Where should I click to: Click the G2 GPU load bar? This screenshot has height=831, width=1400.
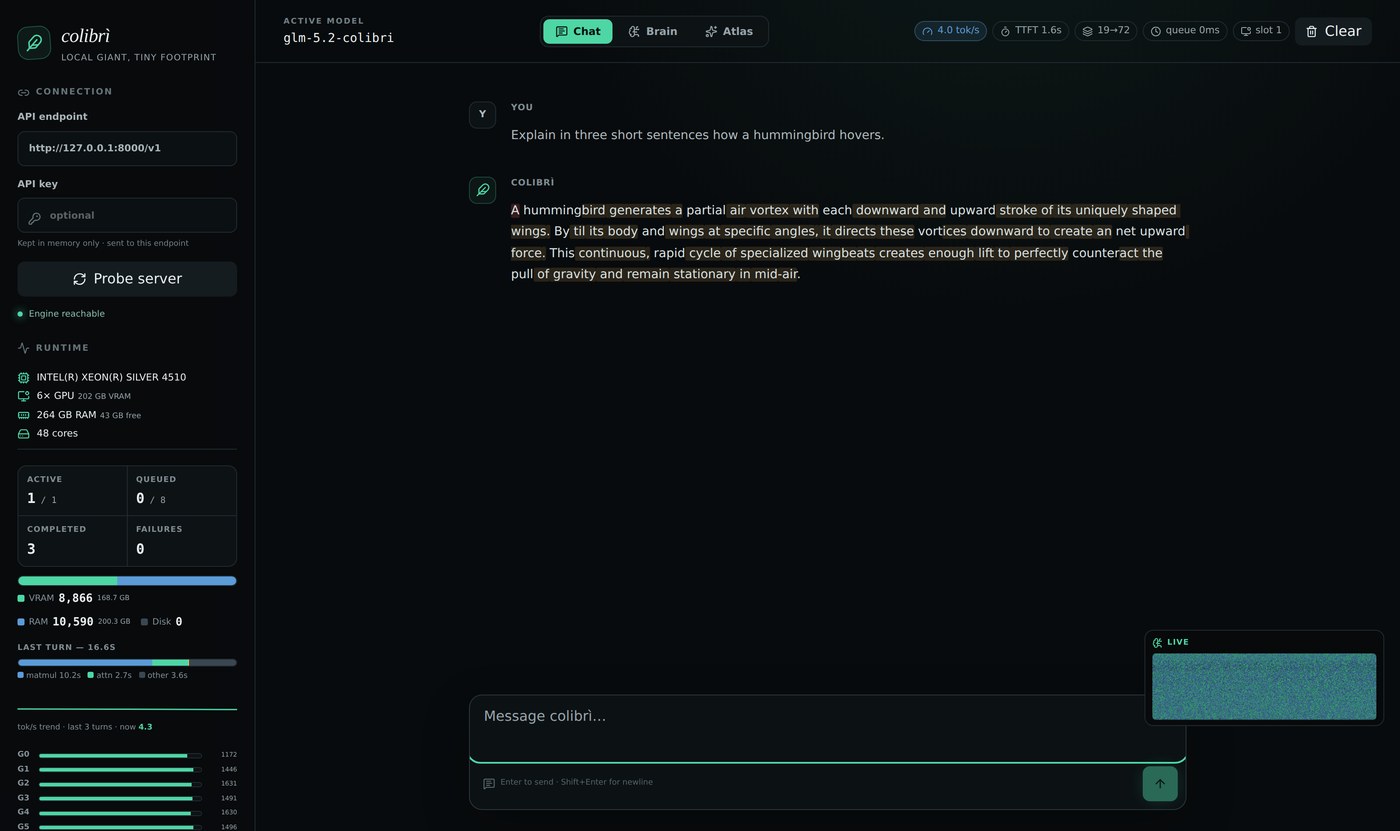(120, 785)
